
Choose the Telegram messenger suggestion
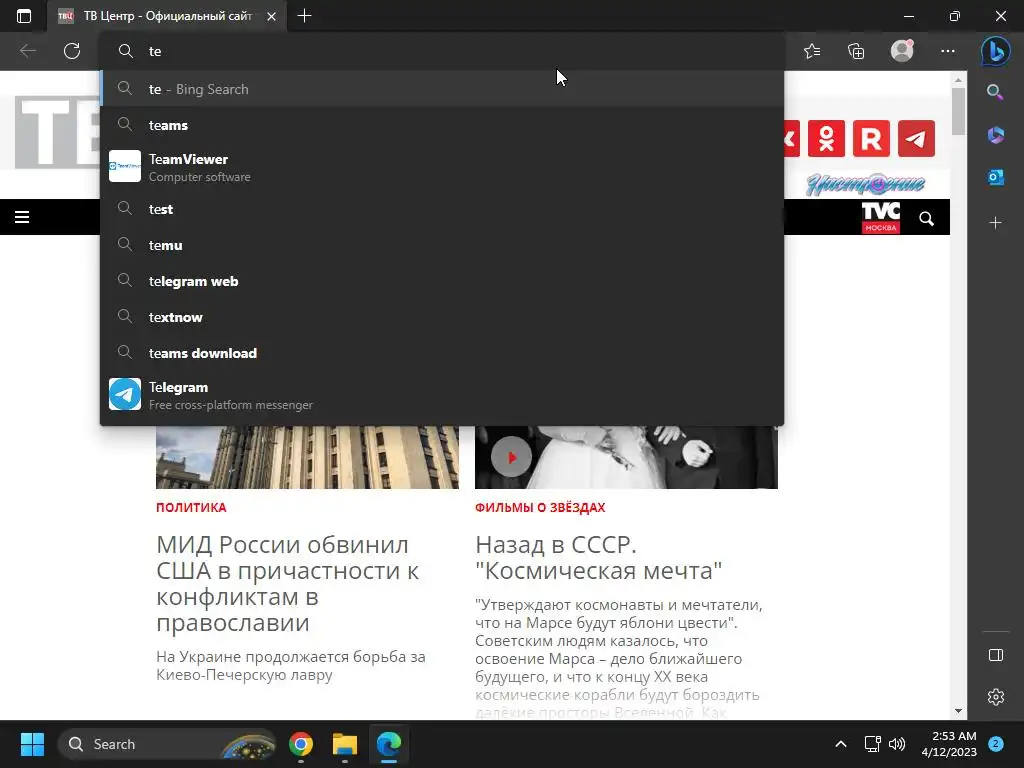tap(441, 394)
